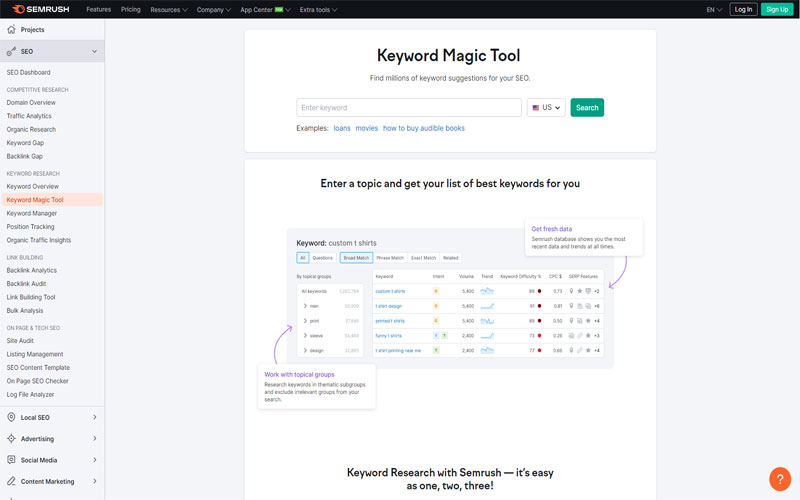800x500 pixels.
Task: Open Organic Traffic Insights in sidebar
Action: pyautogui.click(x=39, y=240)
